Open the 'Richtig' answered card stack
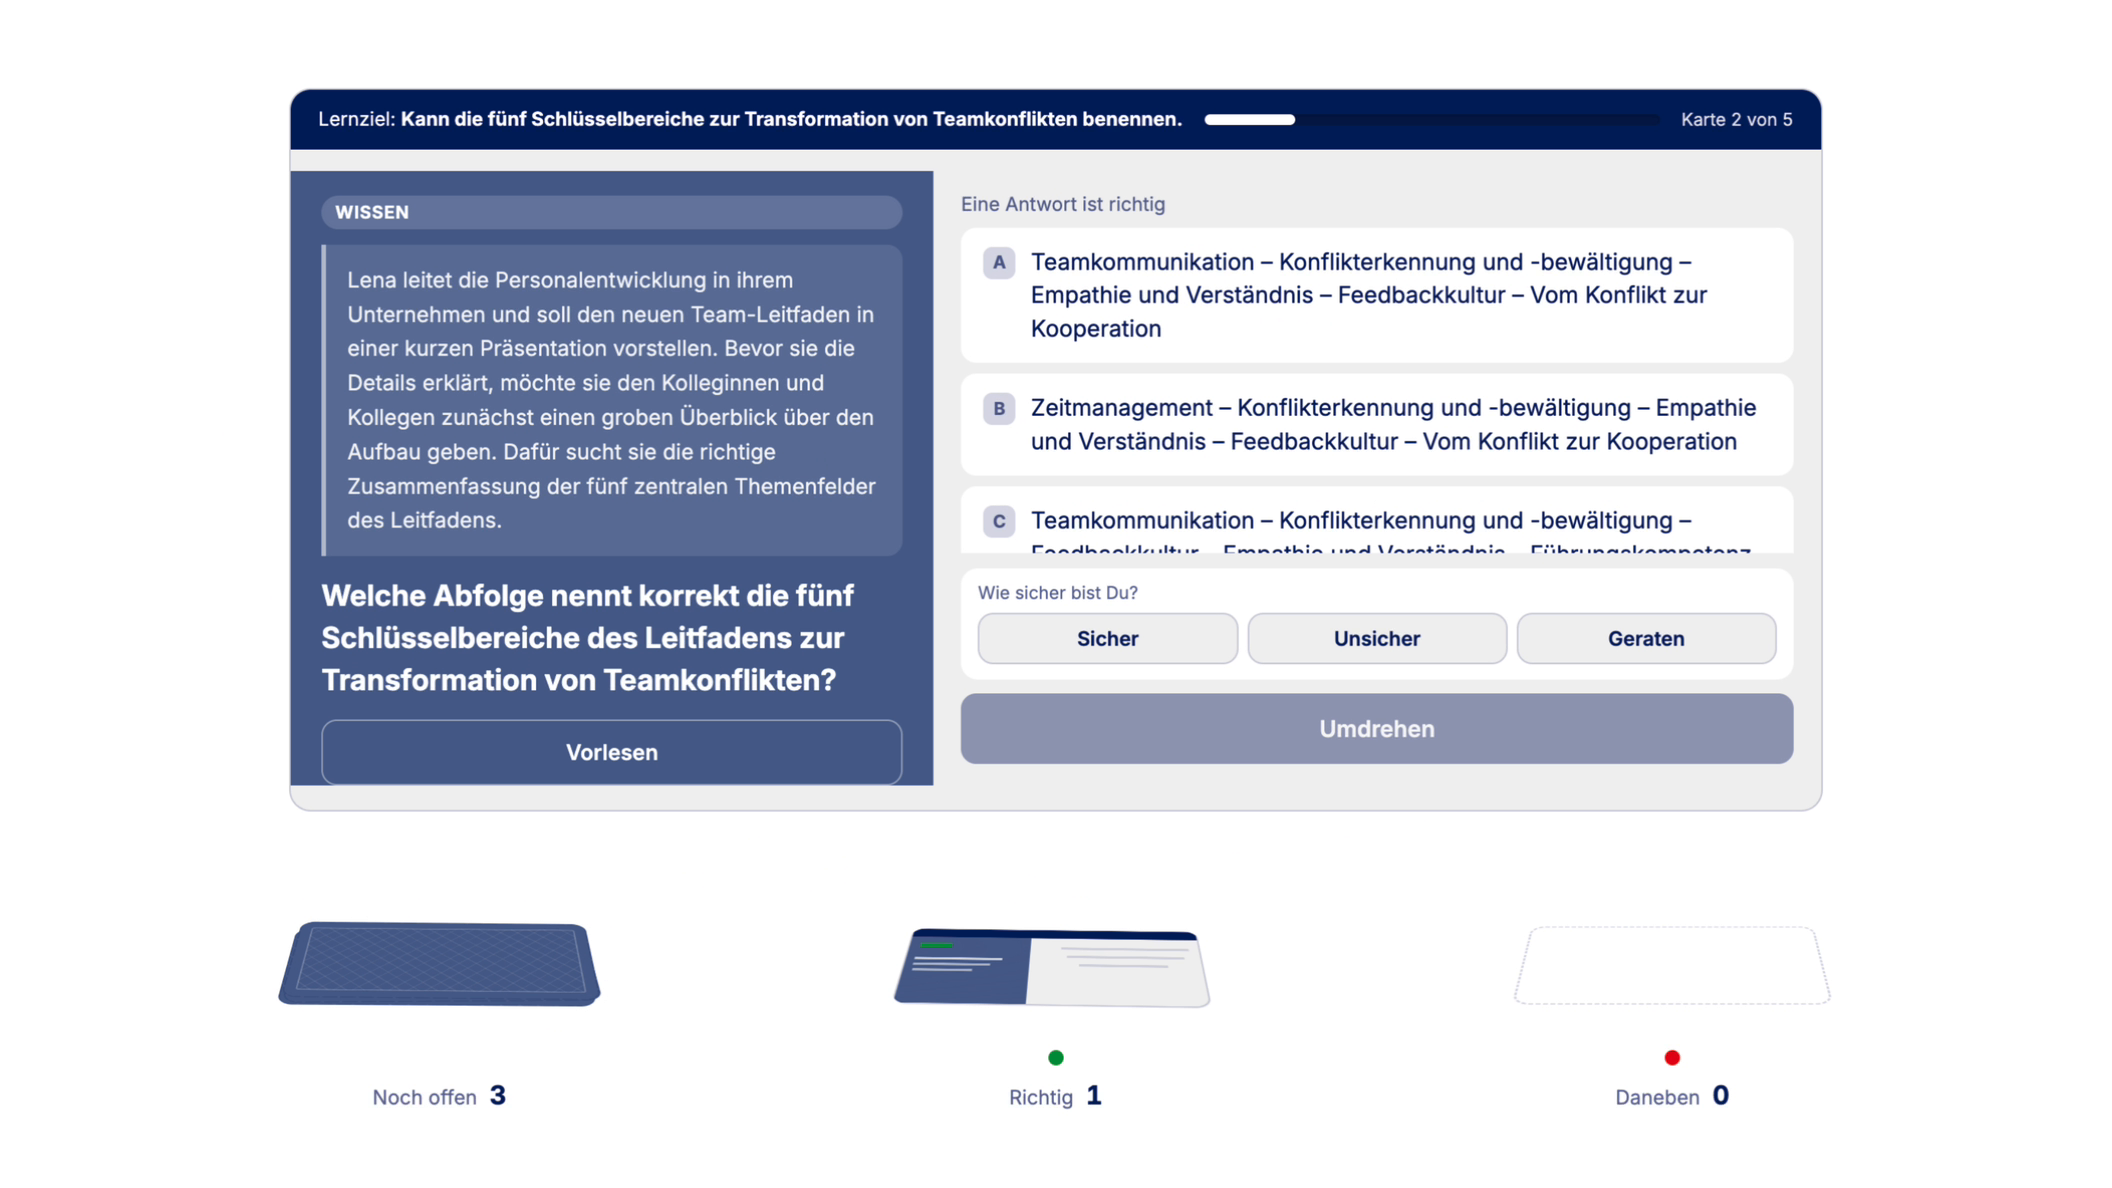 pyautogui.click(x=1052, y=967)
